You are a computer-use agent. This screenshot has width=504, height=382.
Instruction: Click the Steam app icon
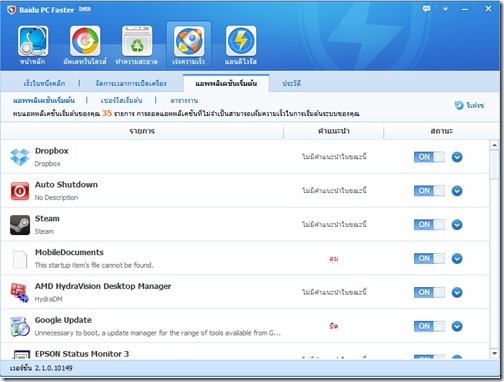pos(20,225)
